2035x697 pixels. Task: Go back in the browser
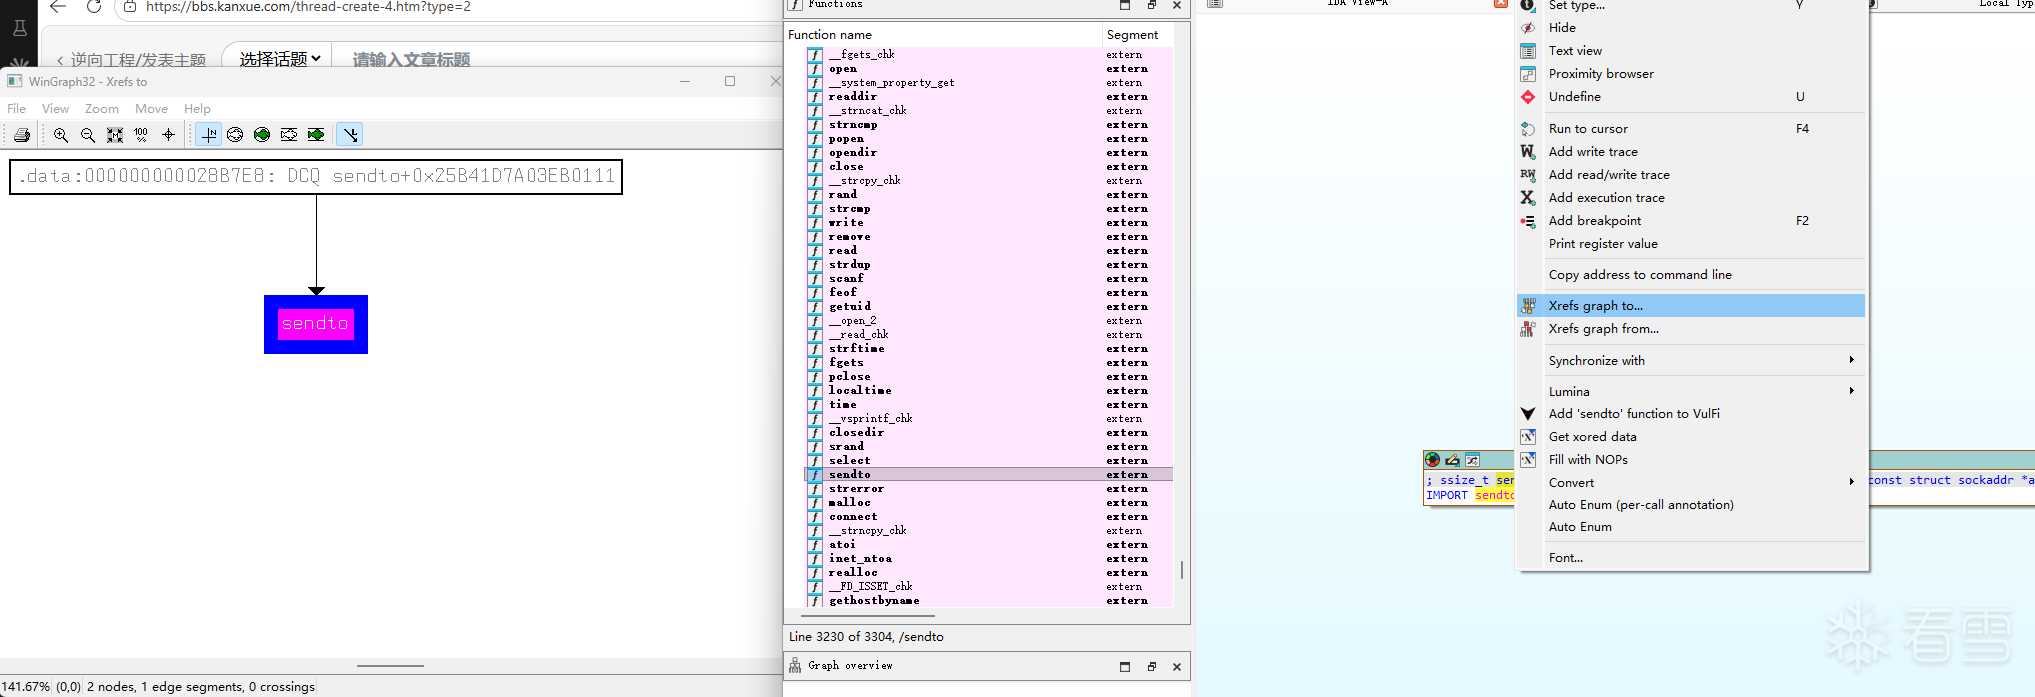58,7
